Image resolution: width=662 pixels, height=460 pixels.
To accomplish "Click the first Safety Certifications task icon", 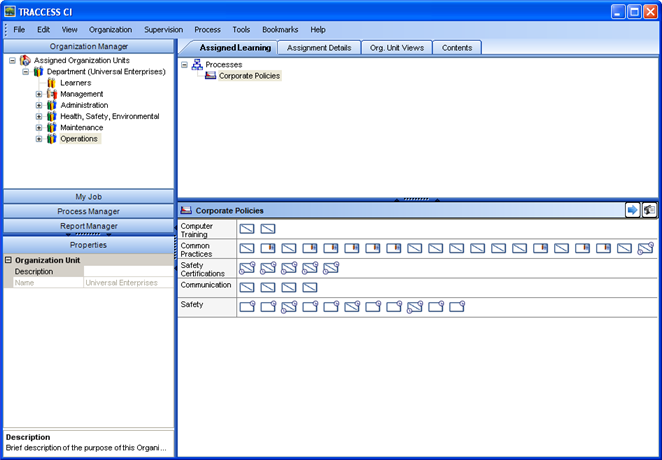I will 247,268.
